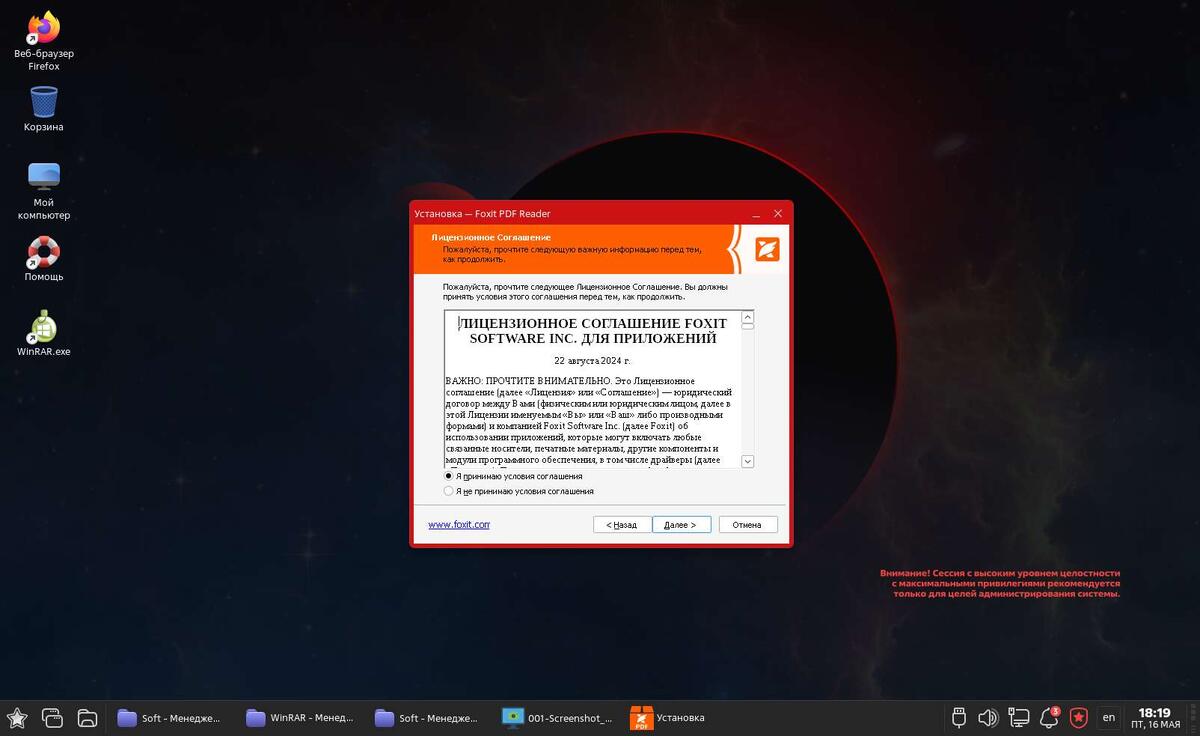Image resolution: width=1200 pixels, height=736 pixels.
Task: Open notifications bell with badge 3
Action: [x=1049, y=717]
